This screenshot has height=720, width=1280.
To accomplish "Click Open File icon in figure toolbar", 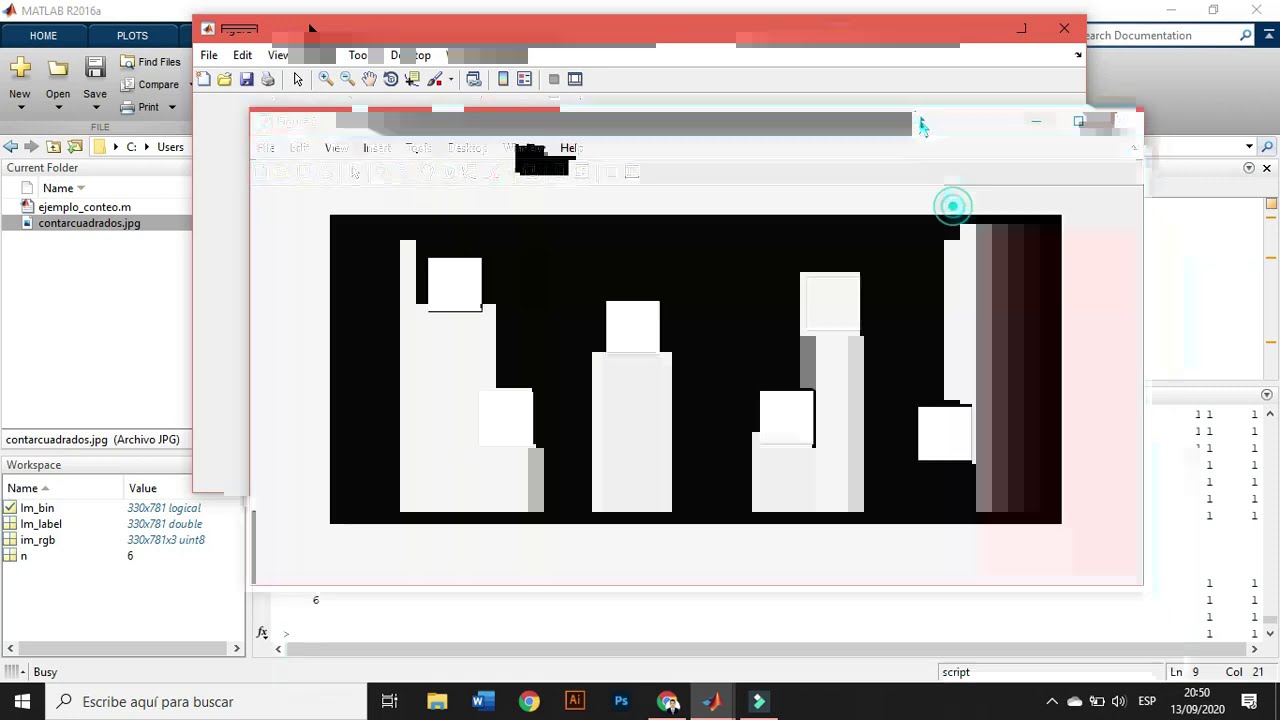I will point(225,79).
